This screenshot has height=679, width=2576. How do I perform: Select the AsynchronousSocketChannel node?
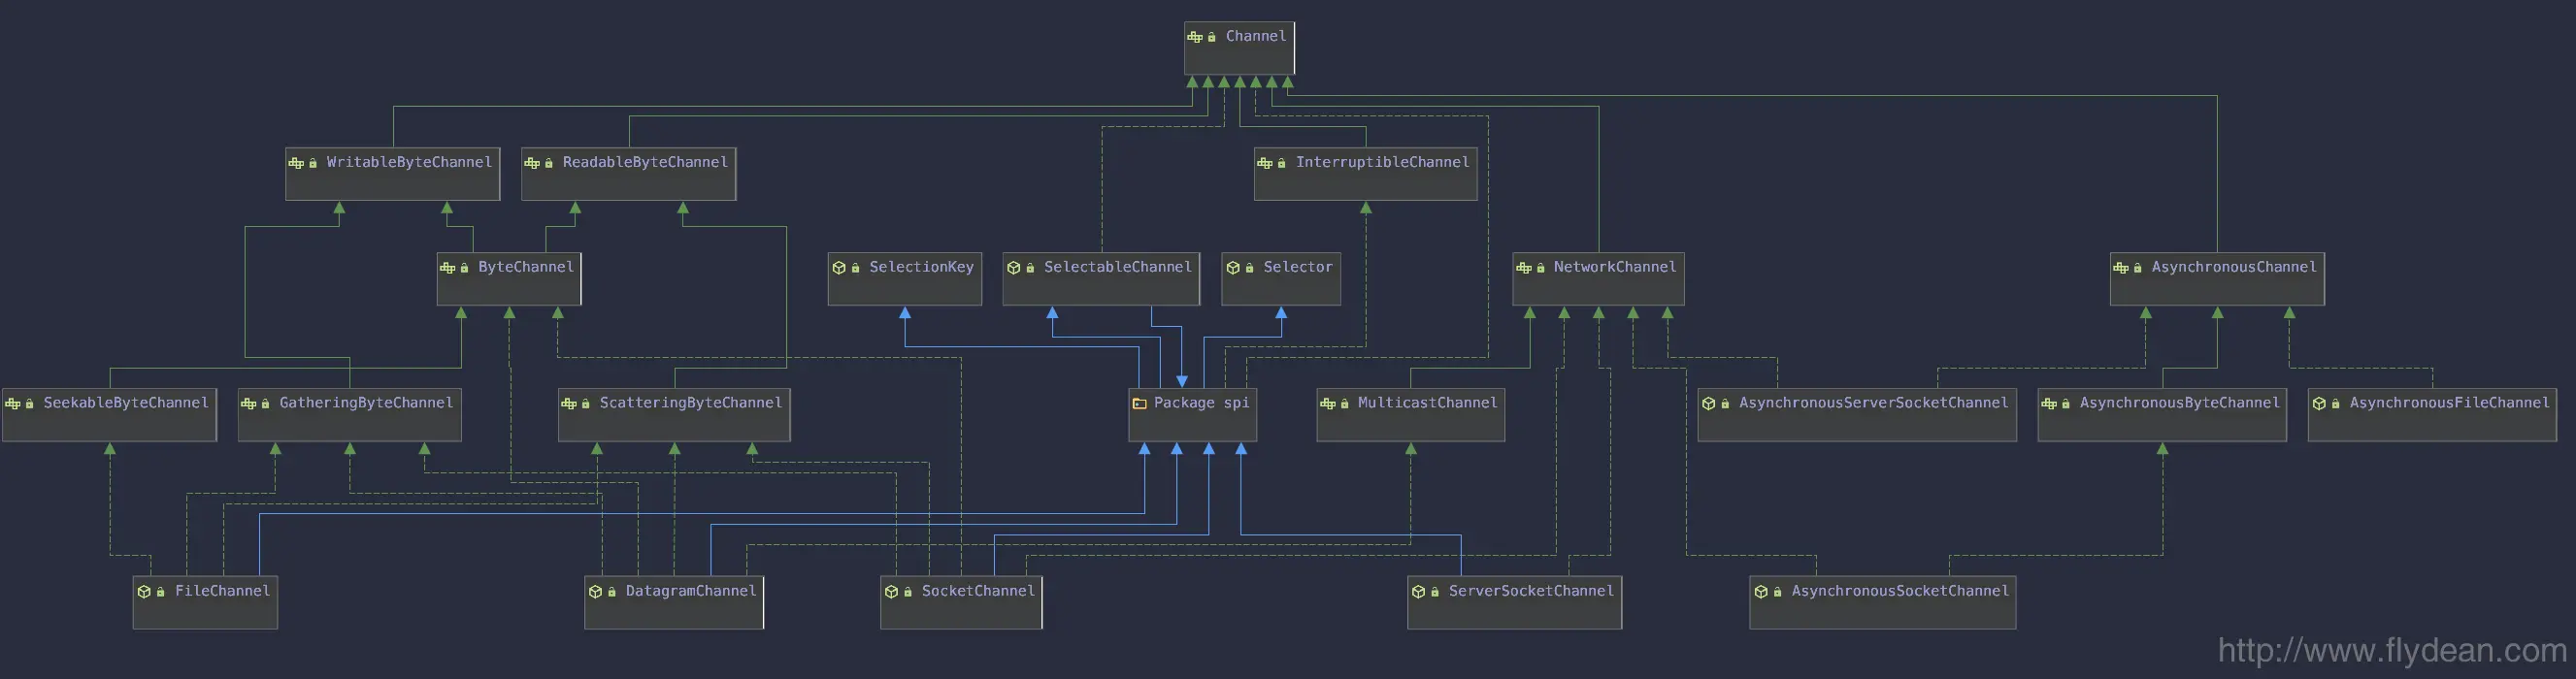(x=1882, y=603)
